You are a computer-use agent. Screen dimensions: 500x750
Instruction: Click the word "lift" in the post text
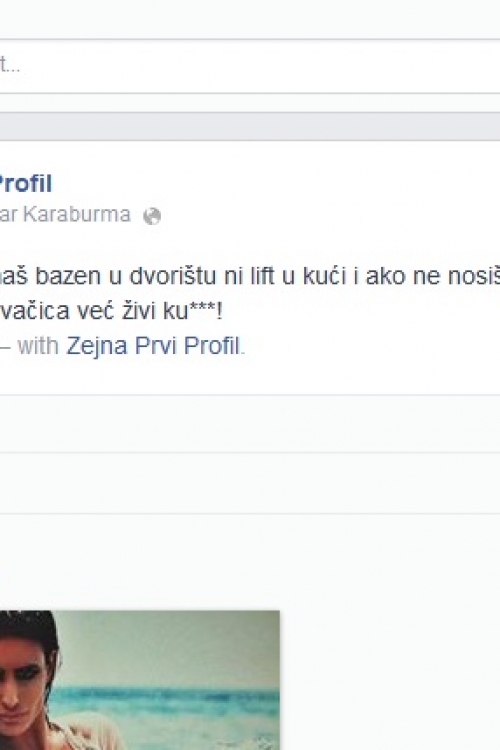coord(256,276)
